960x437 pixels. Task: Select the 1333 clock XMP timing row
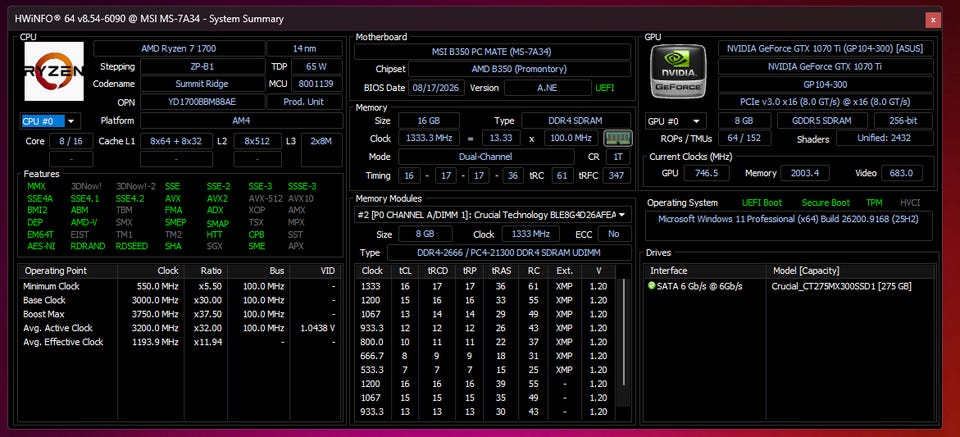[x=487, y=286]
